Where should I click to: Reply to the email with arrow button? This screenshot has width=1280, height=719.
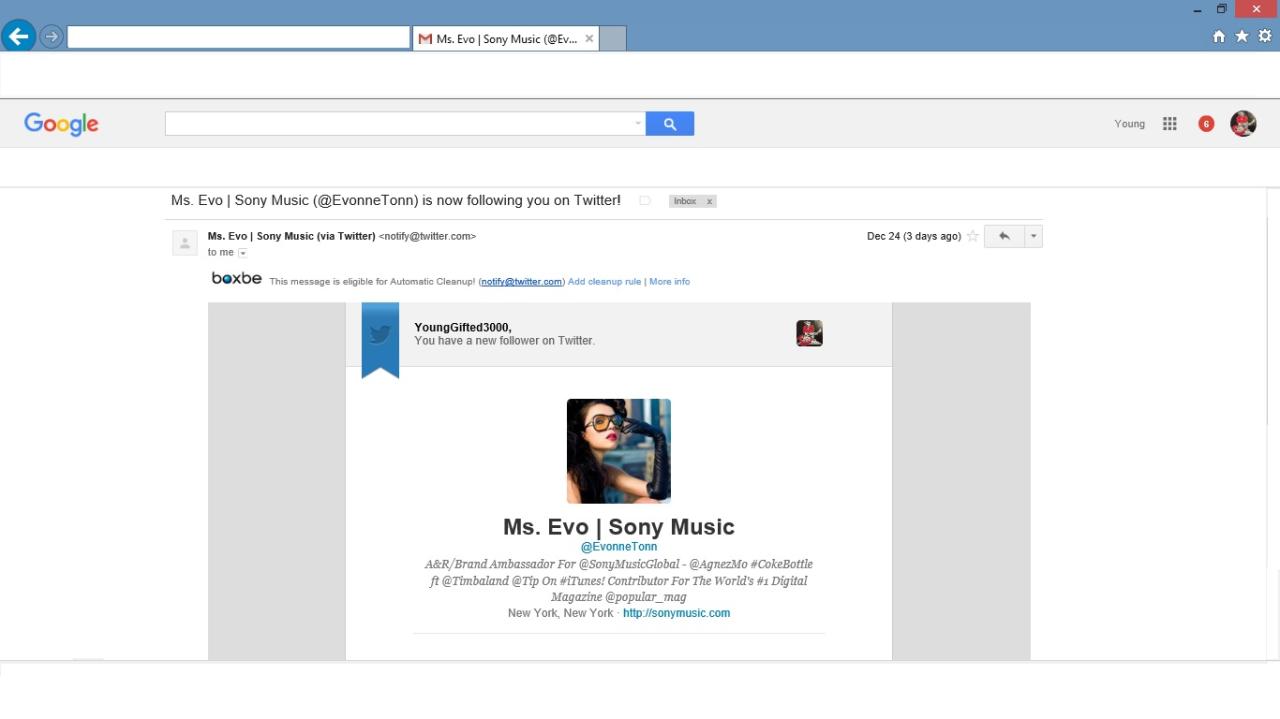point(1004,236)
